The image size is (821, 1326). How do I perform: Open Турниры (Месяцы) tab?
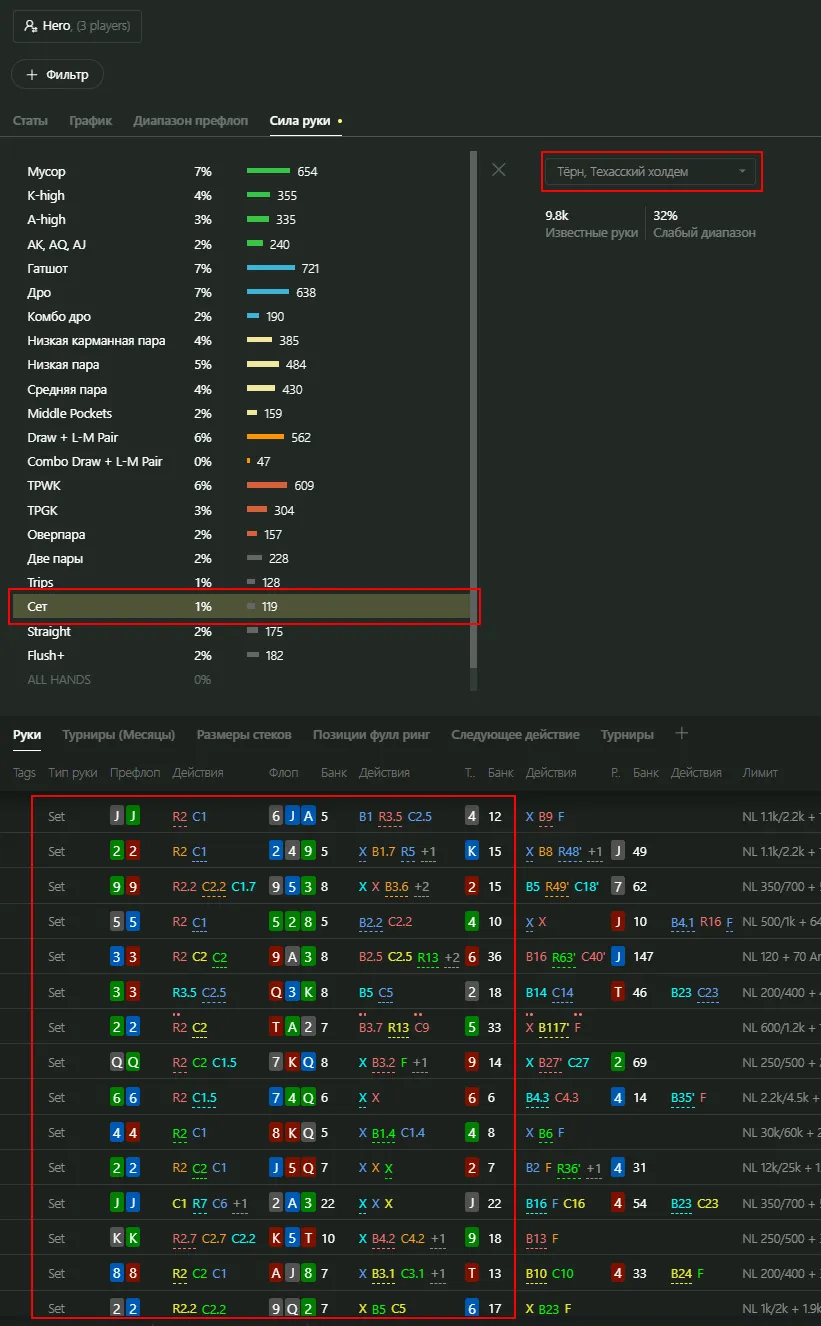coord(118,735)
